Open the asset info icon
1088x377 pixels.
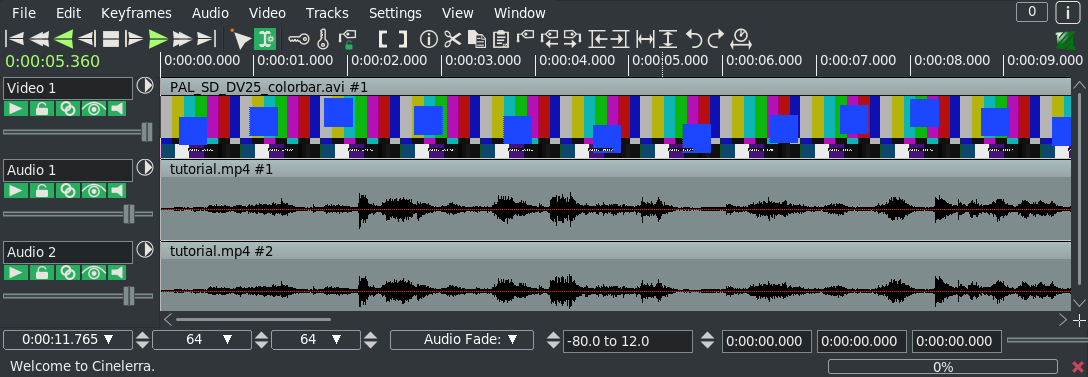[429, 39]
